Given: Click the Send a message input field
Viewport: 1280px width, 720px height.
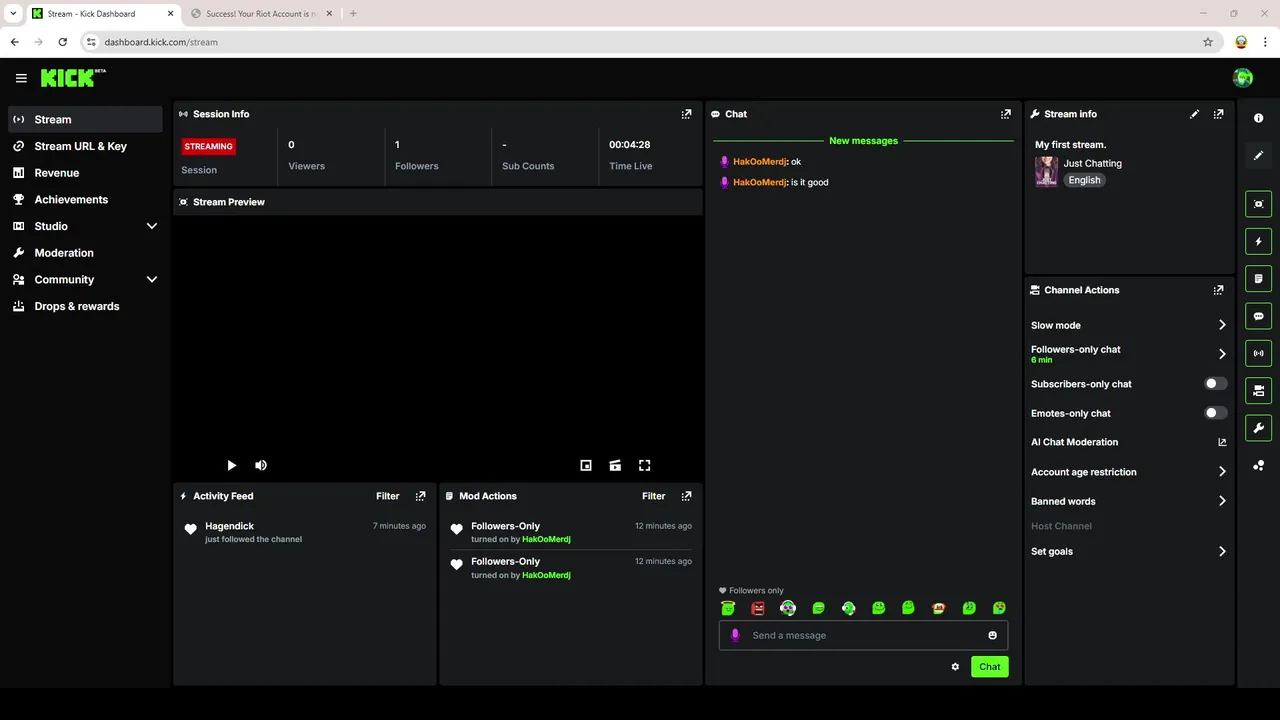Looking at the screenshot, I should click(x=863, y=635).
